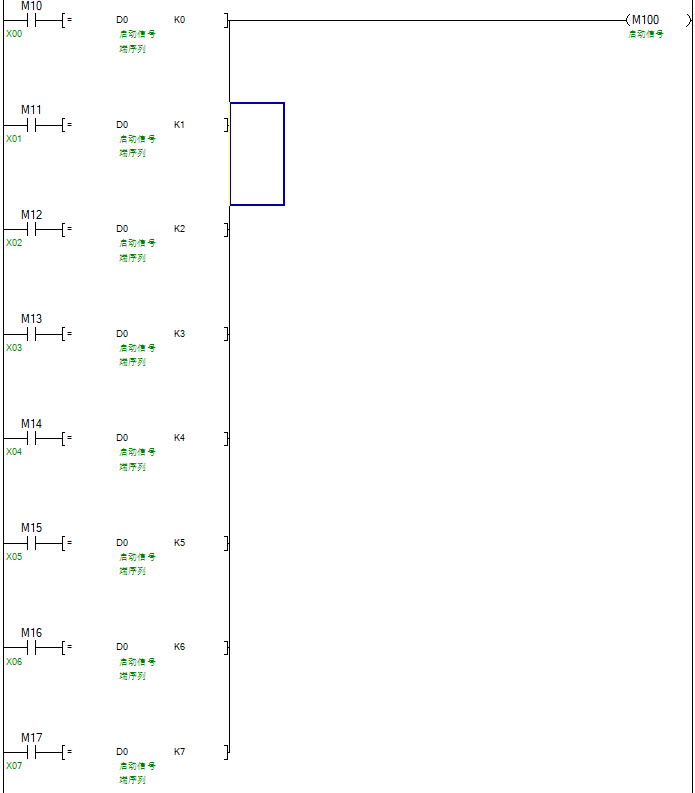Click D0 operand on the M10 rung
The width and height of the screenshot is (695, 793).
(122, 20)
